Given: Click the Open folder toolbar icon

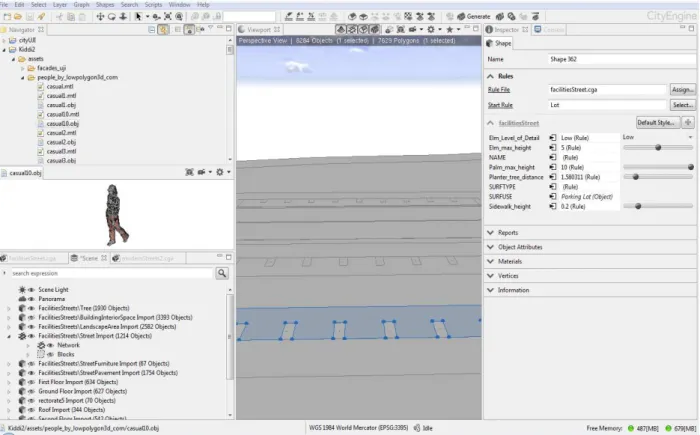Looking at the screenshot, I should (18, 17).
